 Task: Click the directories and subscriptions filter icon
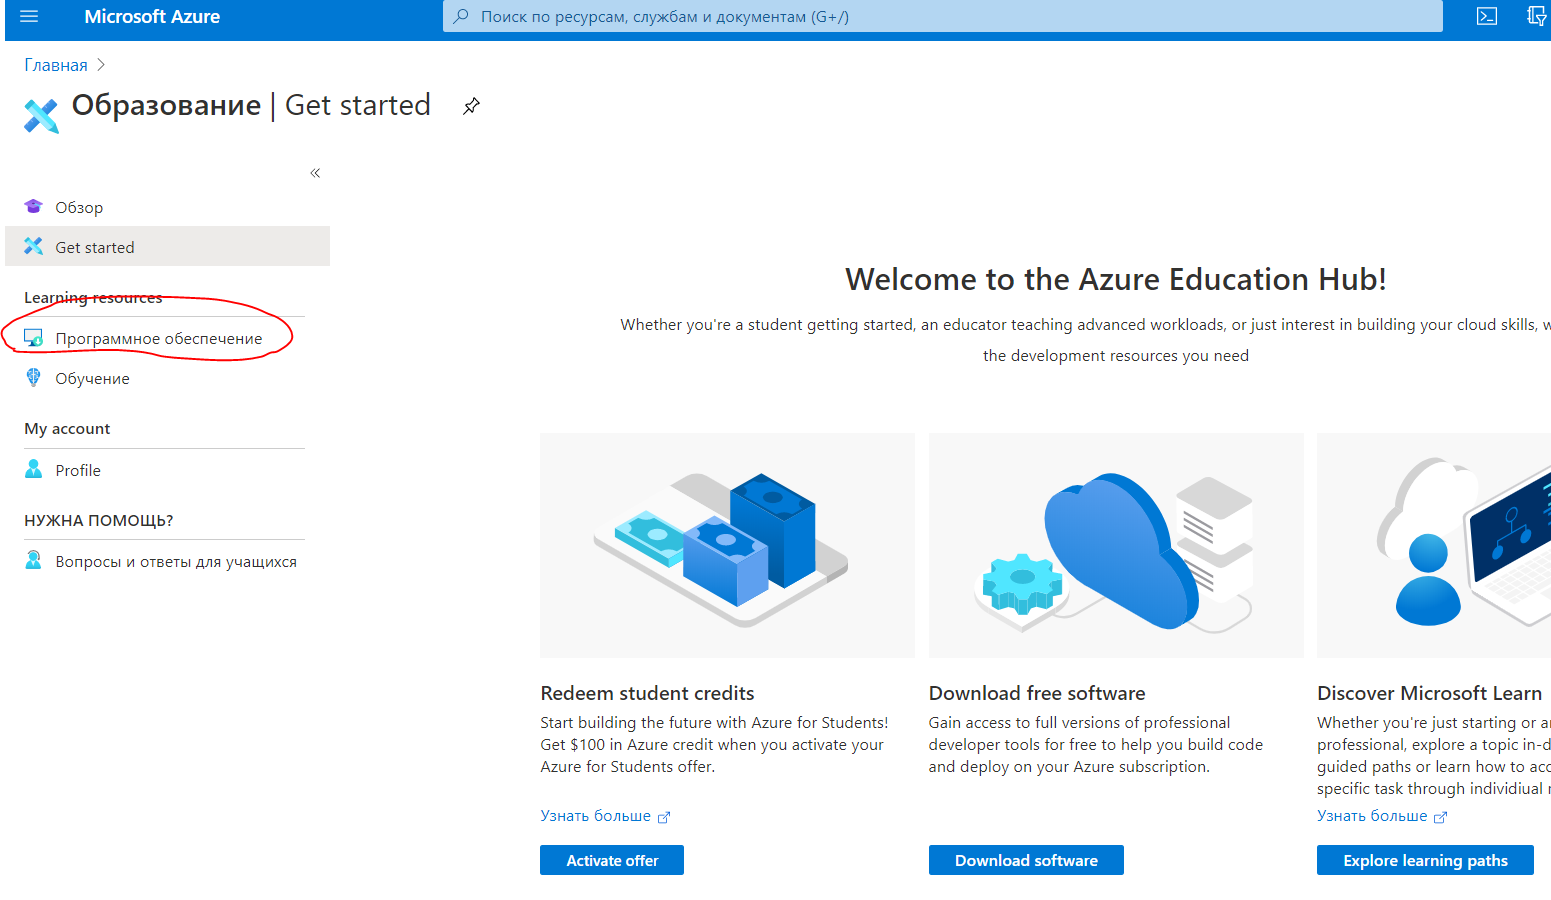pyautogui.click(x=1537, y=16)
